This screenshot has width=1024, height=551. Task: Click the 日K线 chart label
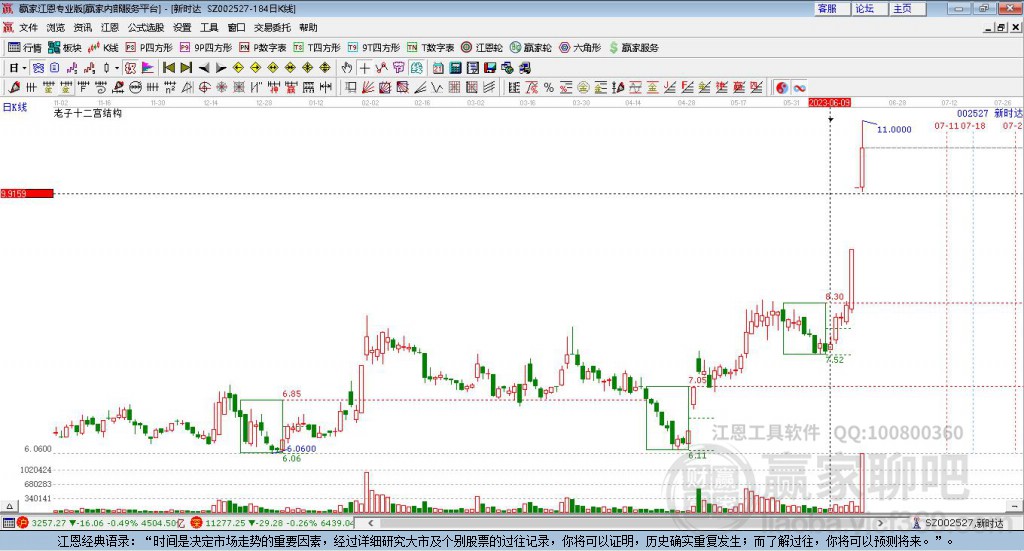(15, 107)
